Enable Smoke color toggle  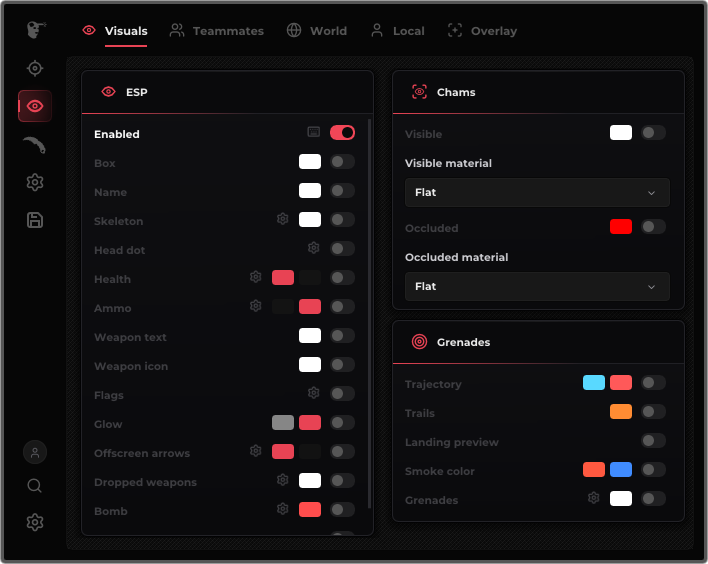coord(653,470)
